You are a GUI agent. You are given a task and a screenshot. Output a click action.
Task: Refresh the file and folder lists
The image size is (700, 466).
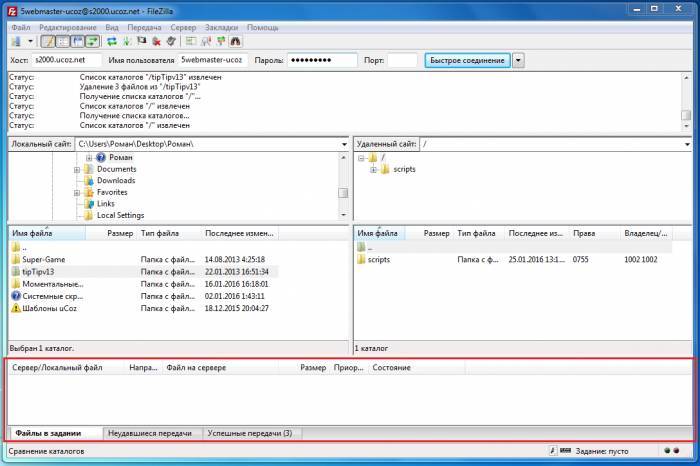112,42
